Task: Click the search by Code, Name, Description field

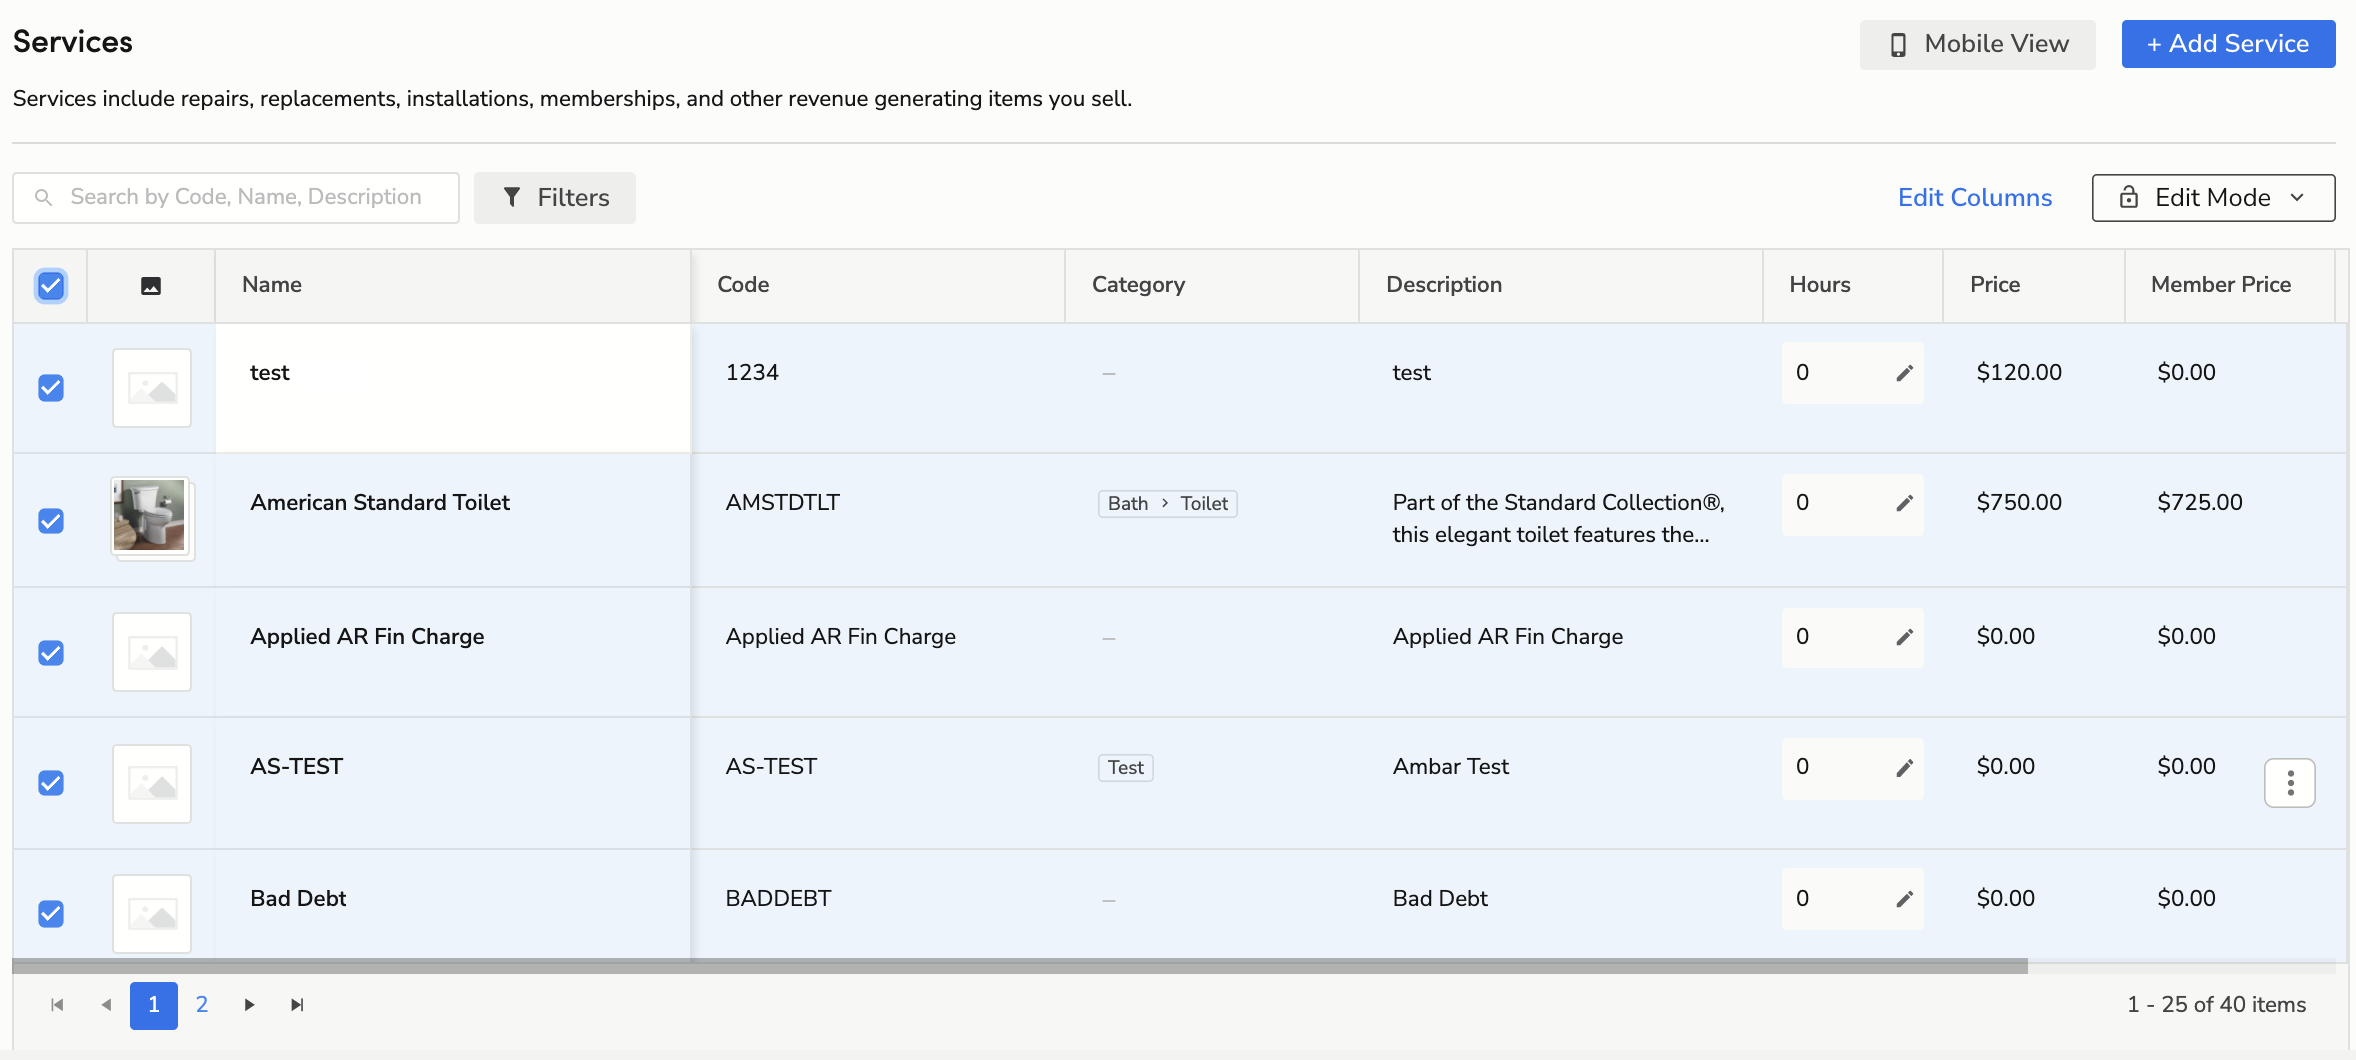Action: 246,197
